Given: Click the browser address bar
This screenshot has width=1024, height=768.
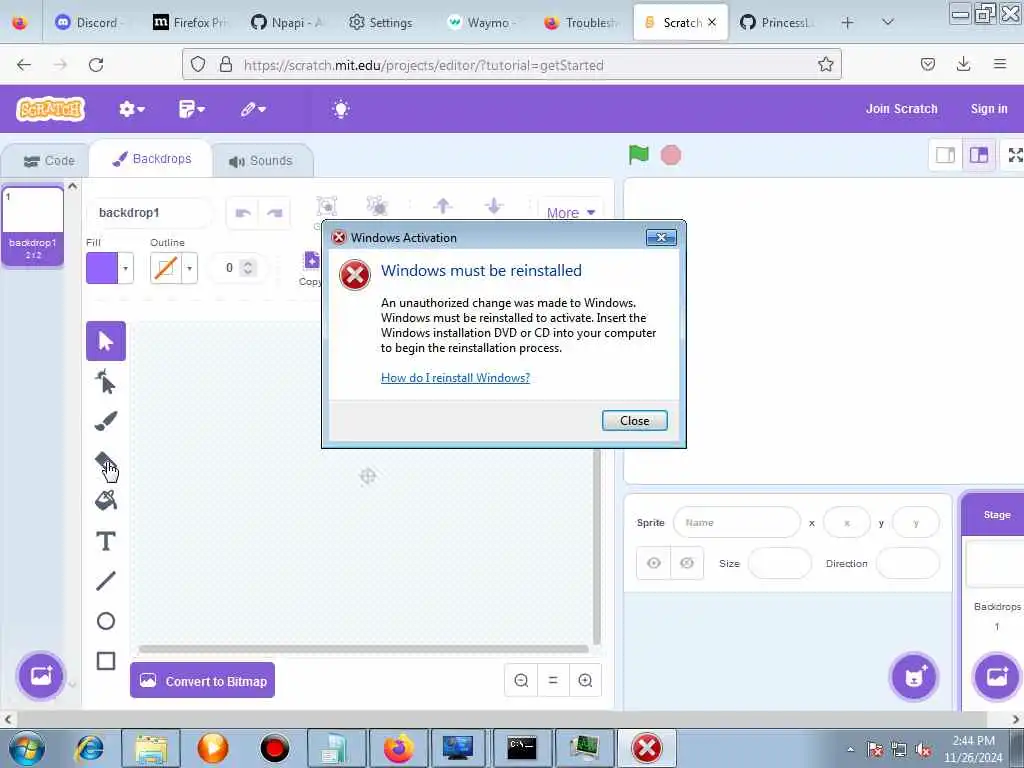Looking at the screenshot, I should coord(511,65).
